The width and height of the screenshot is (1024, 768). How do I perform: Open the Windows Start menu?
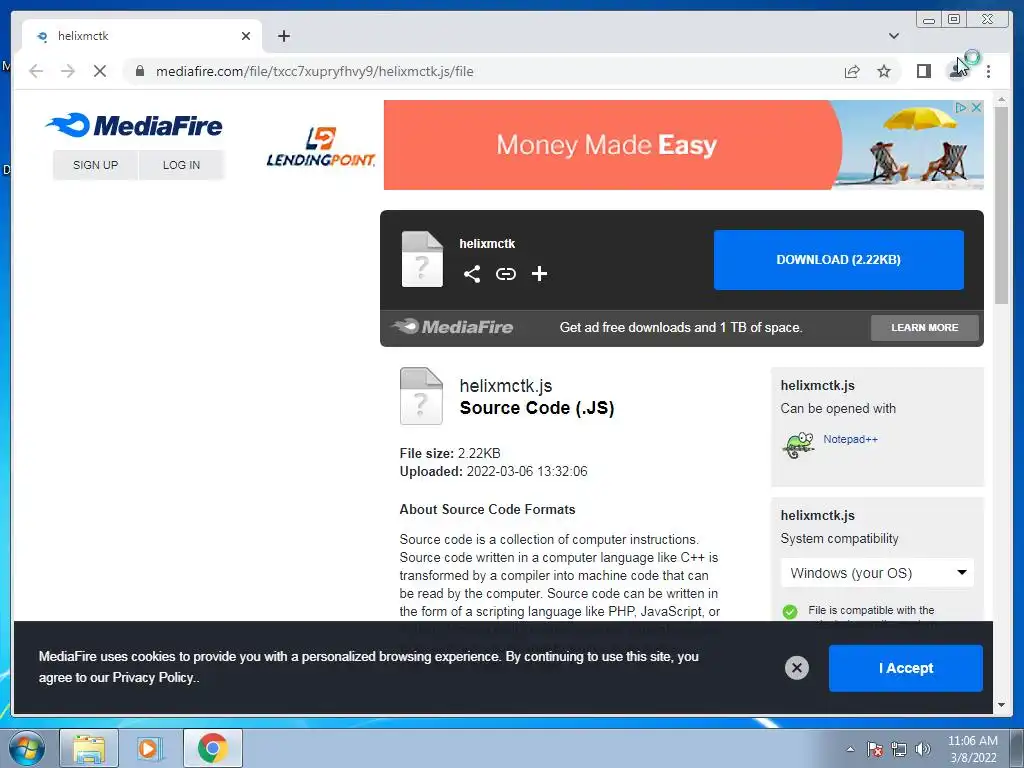tap(26, 748)
